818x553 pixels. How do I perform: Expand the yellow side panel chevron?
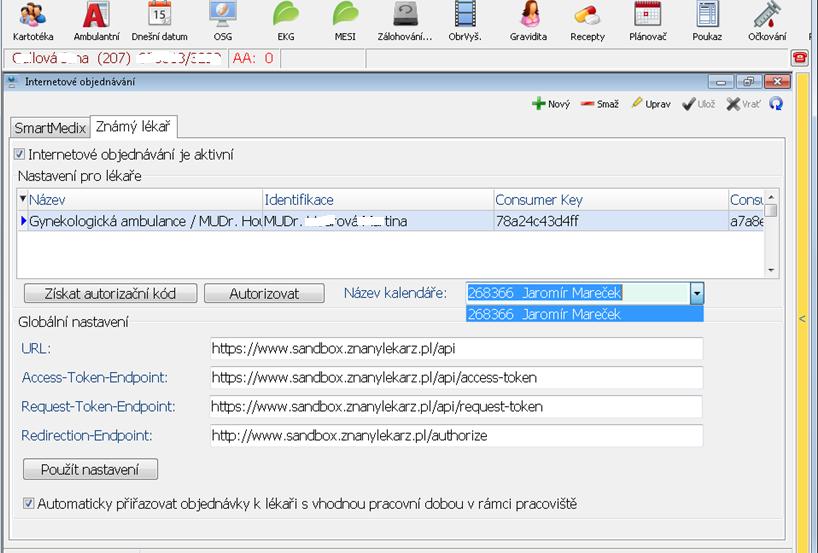[802, 319]
